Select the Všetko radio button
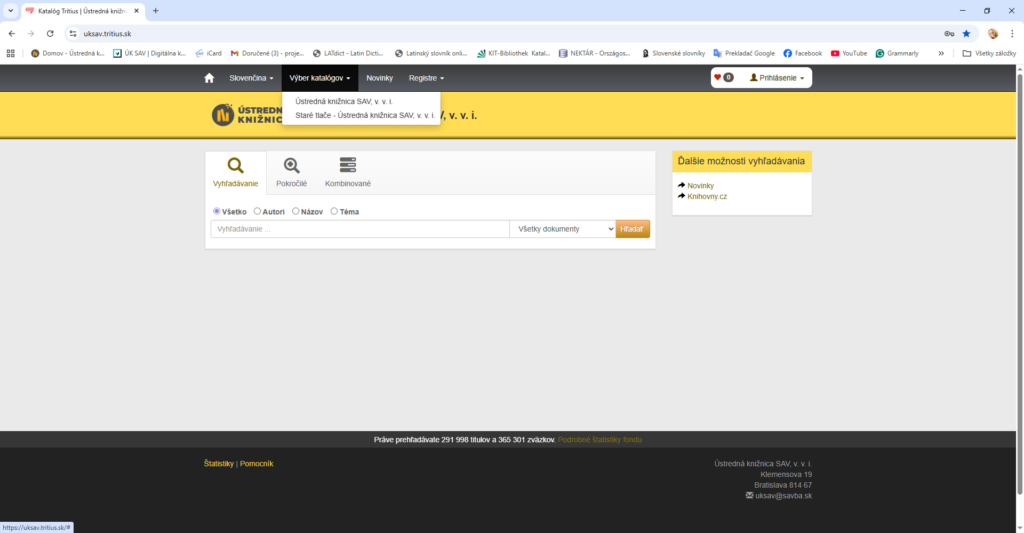1024x533 pixels. (x=217, y=211)
